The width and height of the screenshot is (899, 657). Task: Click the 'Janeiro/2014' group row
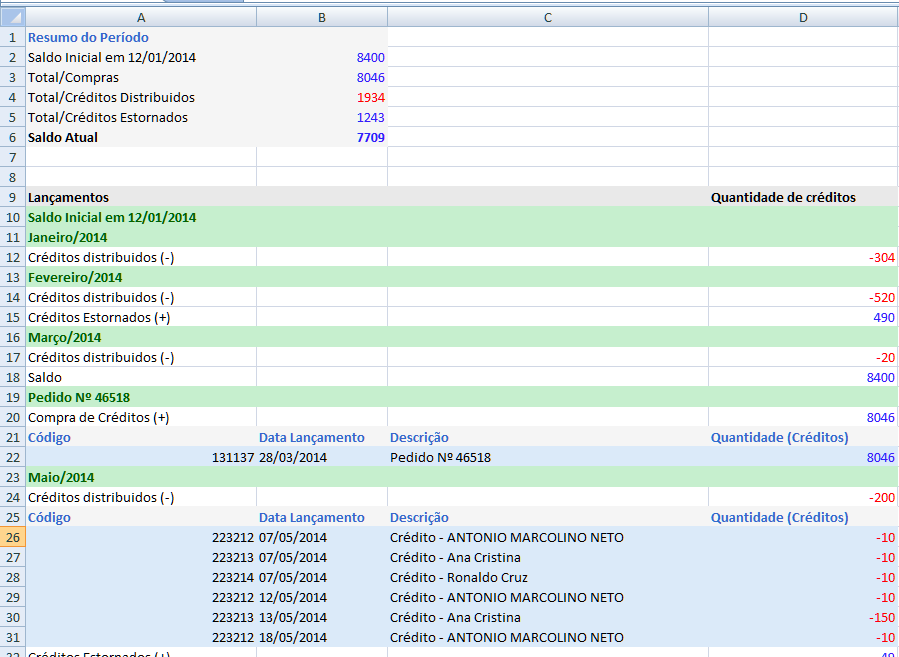68,237
